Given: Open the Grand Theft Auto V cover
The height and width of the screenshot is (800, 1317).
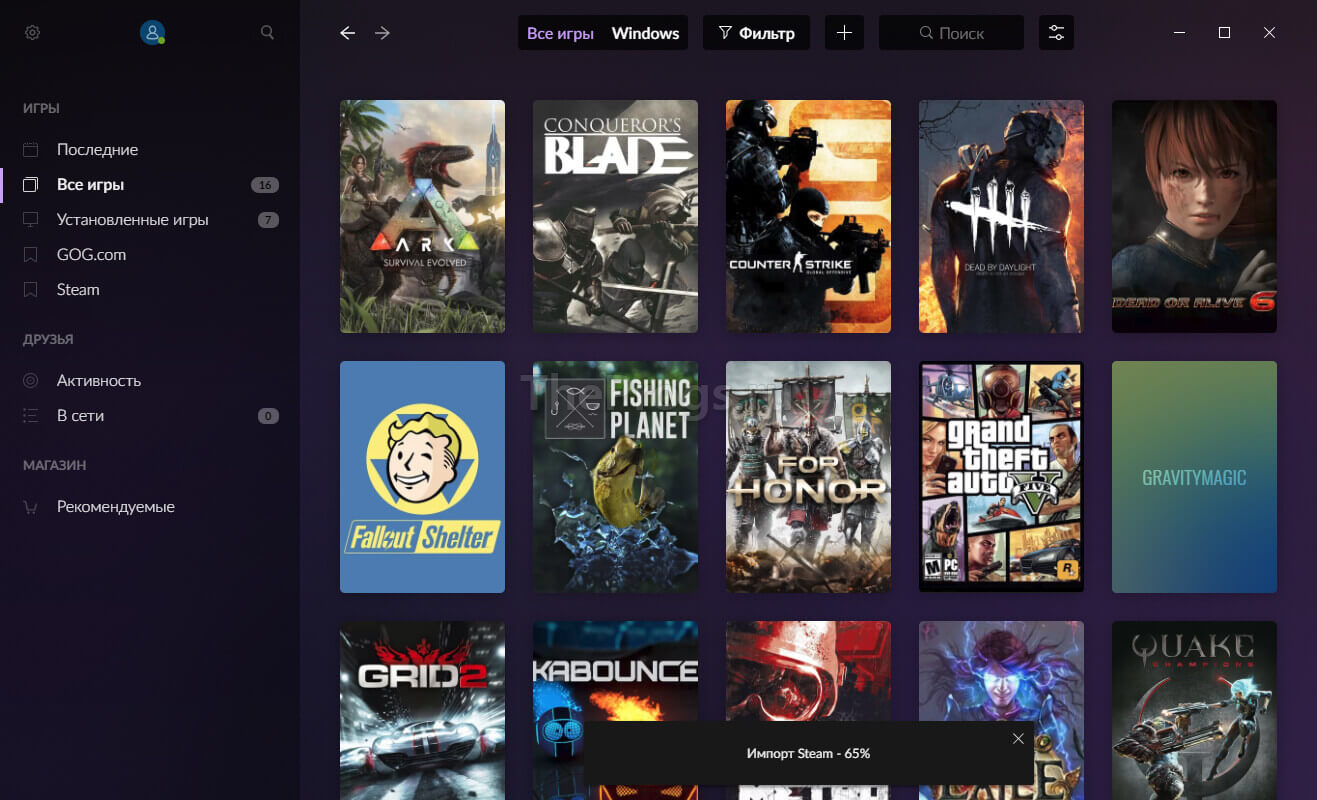Looking at the screenshot, I should tap(1001, 477).
